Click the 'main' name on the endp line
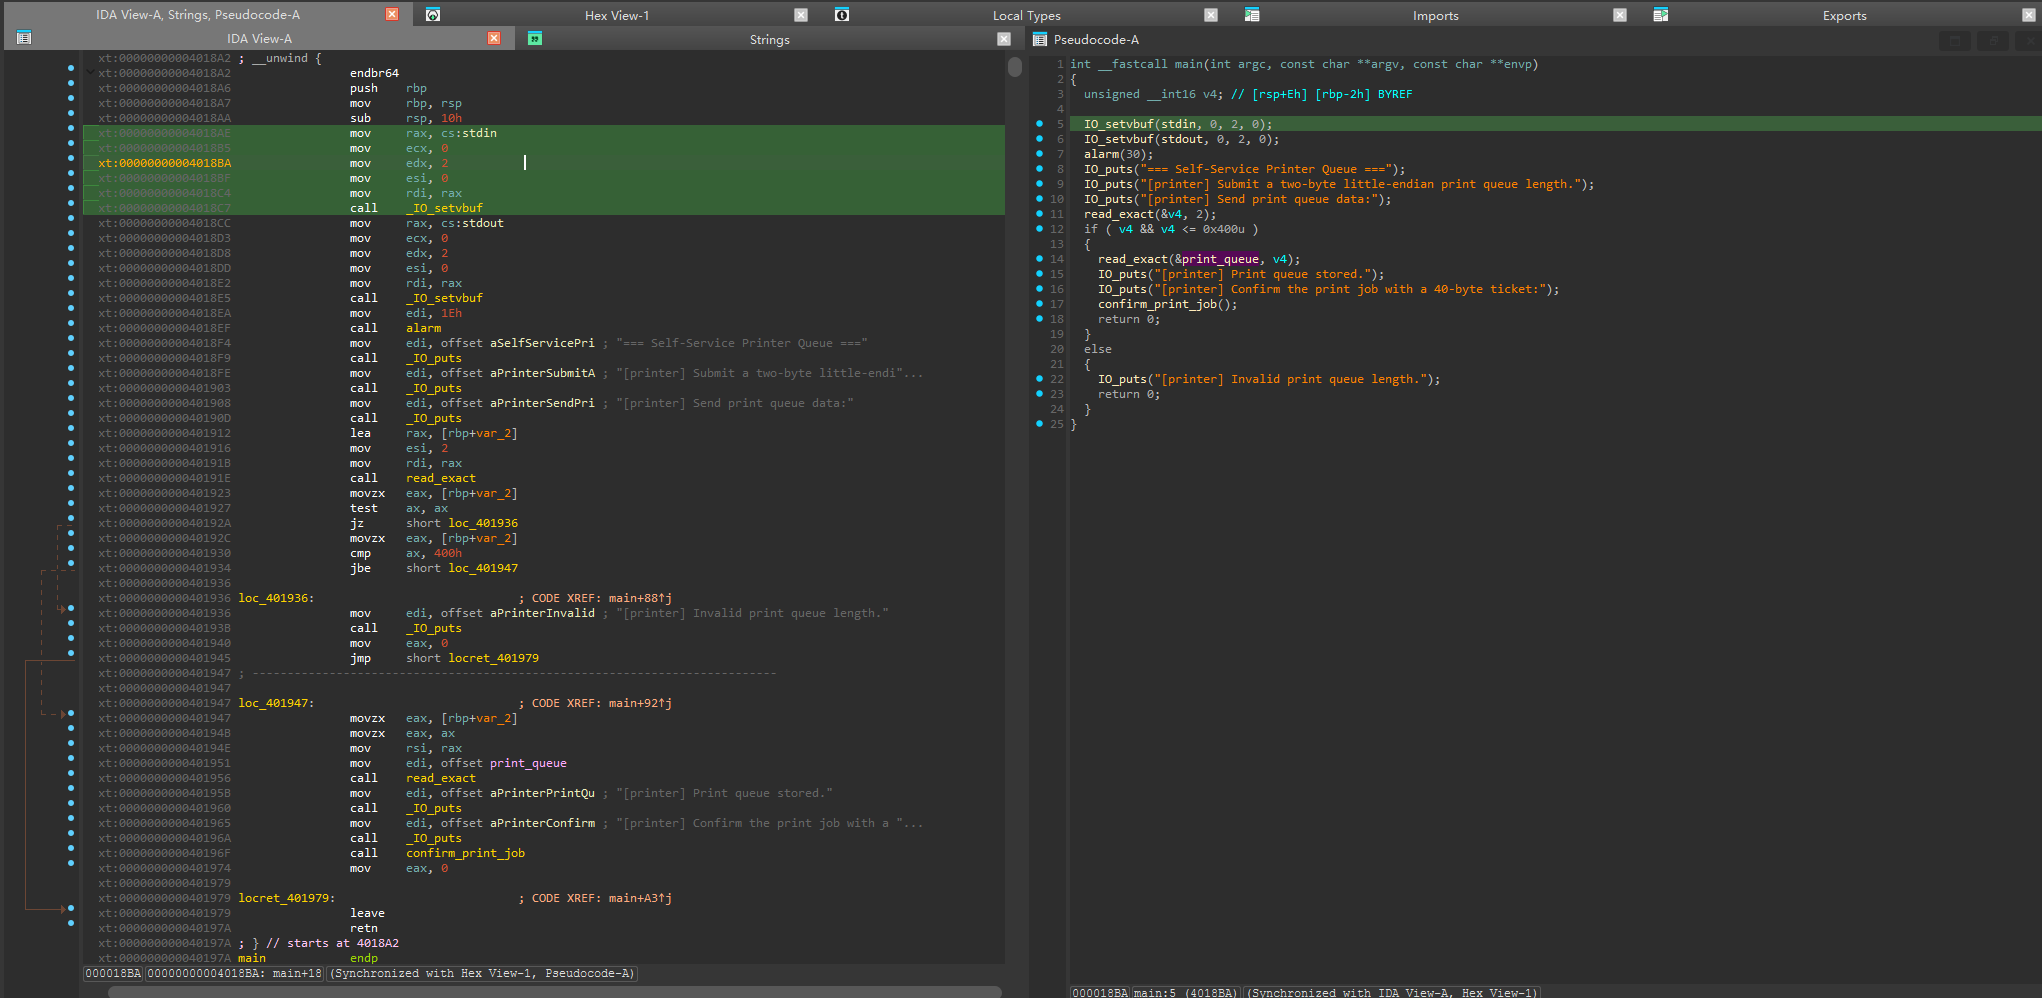 [252, 958]
